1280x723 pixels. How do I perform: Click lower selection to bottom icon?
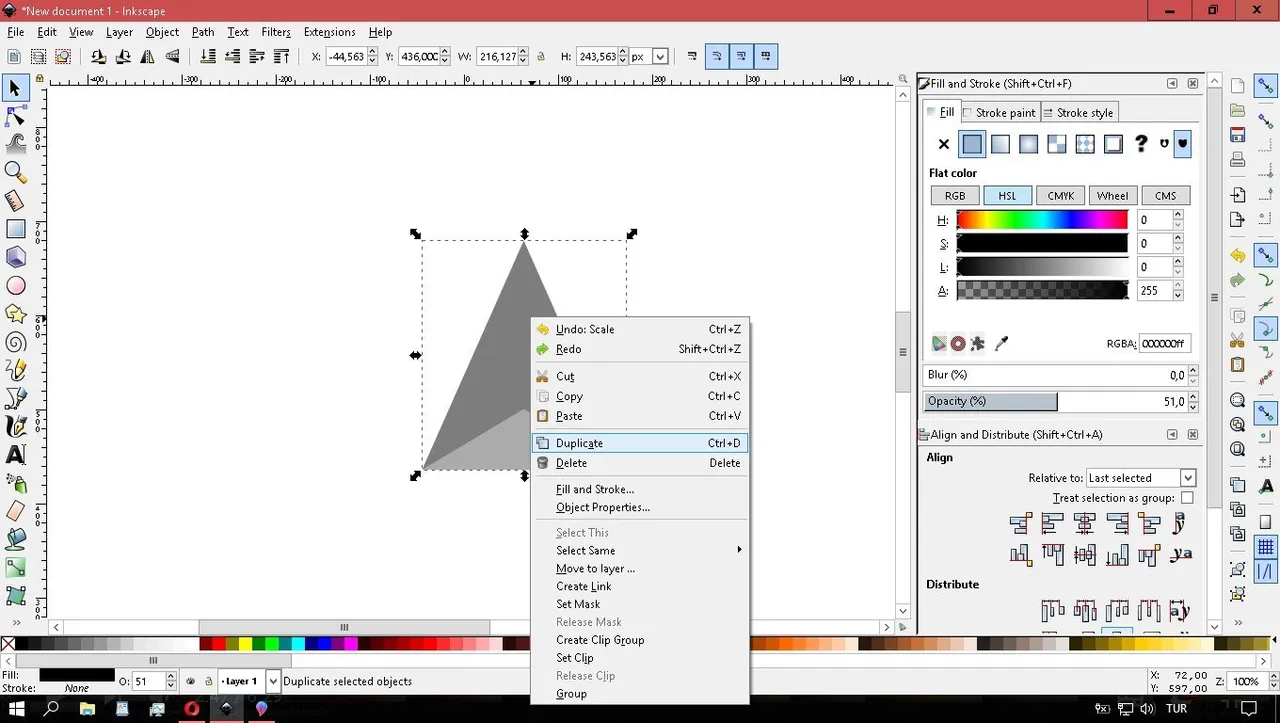pyautogui.click(x=208, y=57)
